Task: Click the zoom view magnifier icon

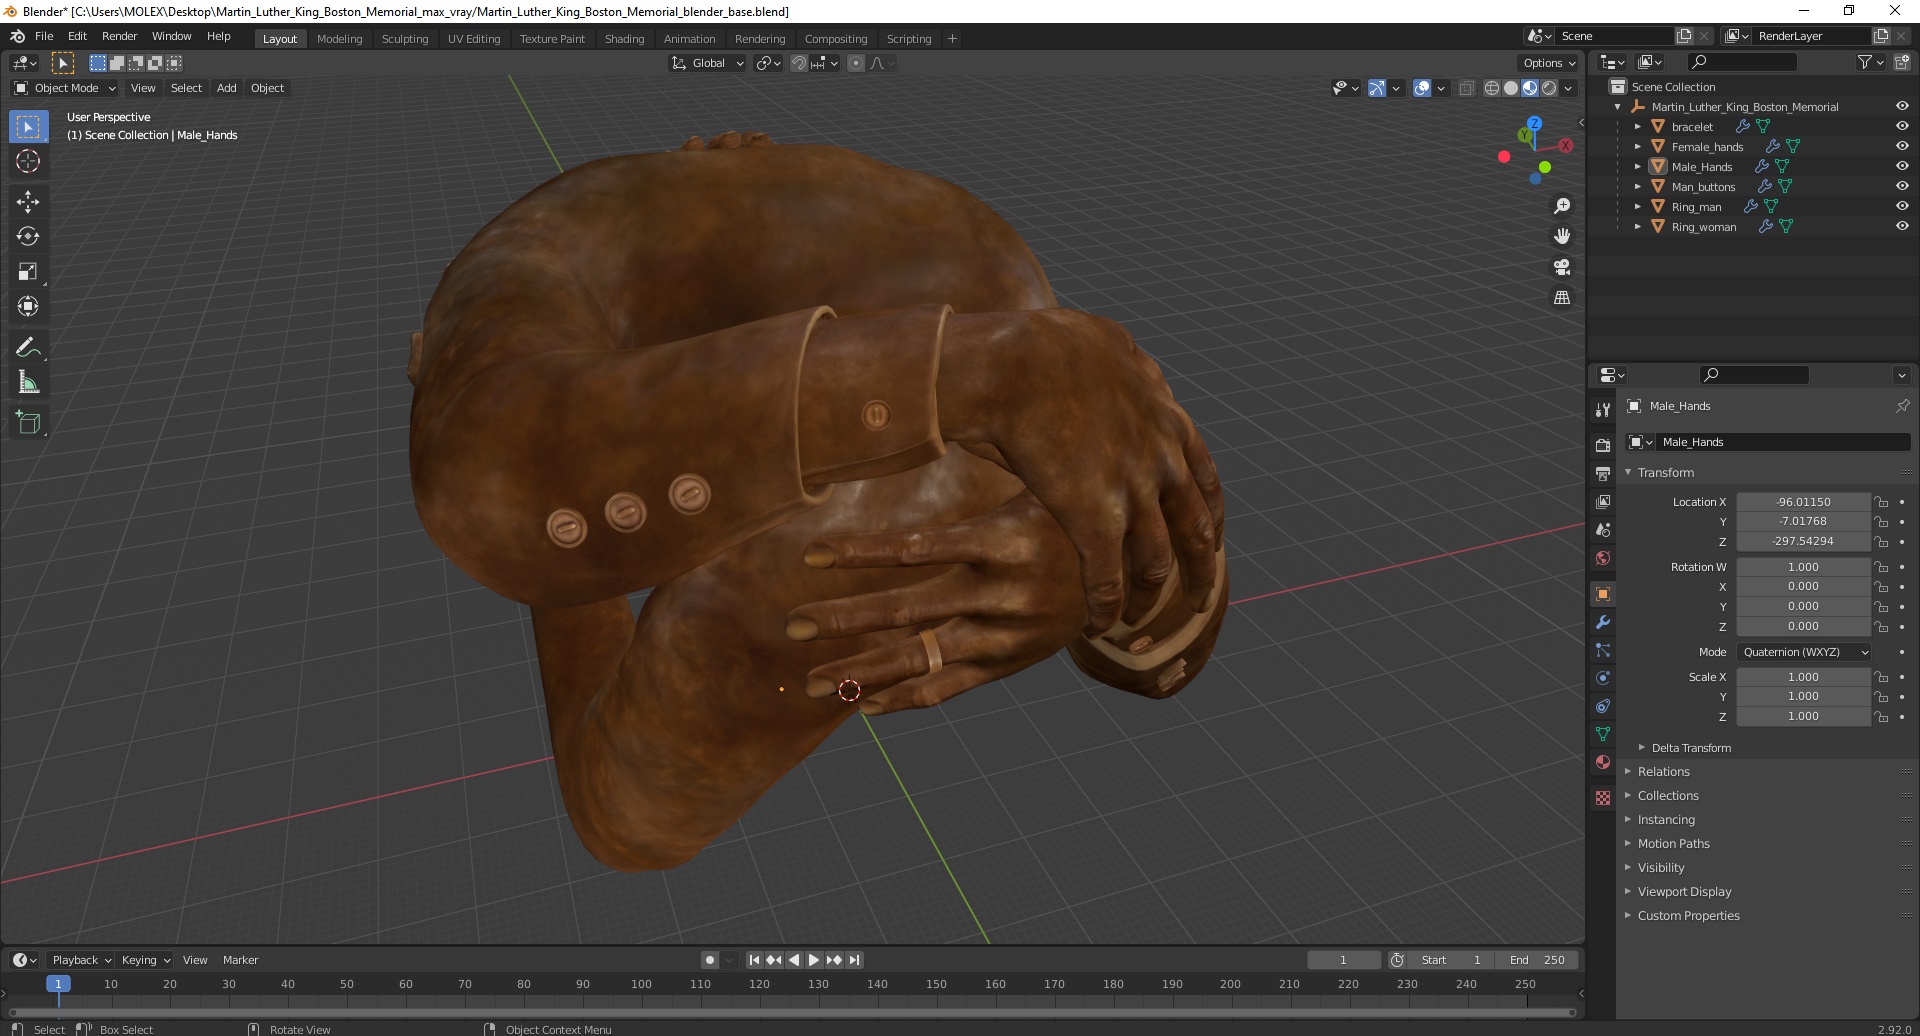Action: pyautogui.click(x=1562, y=206)
